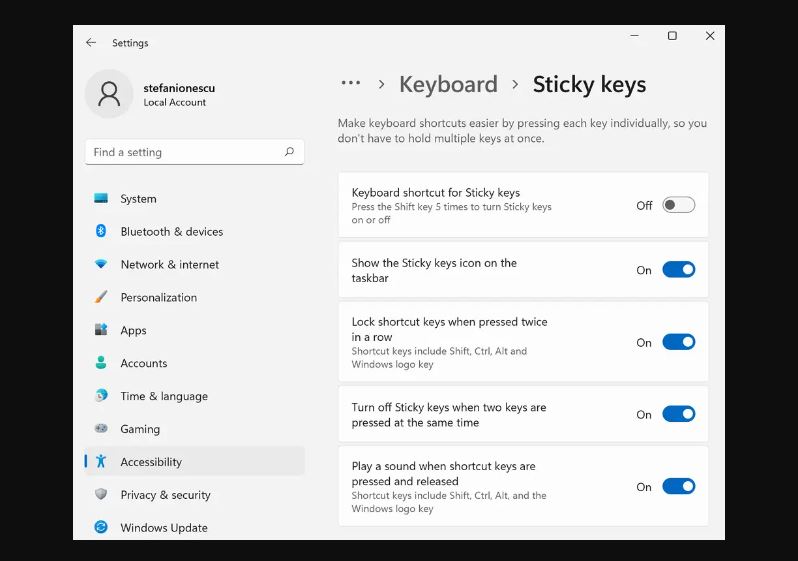Go back to Keyboard breadcrumb
The image size is (798, 561).
point(448,85)
